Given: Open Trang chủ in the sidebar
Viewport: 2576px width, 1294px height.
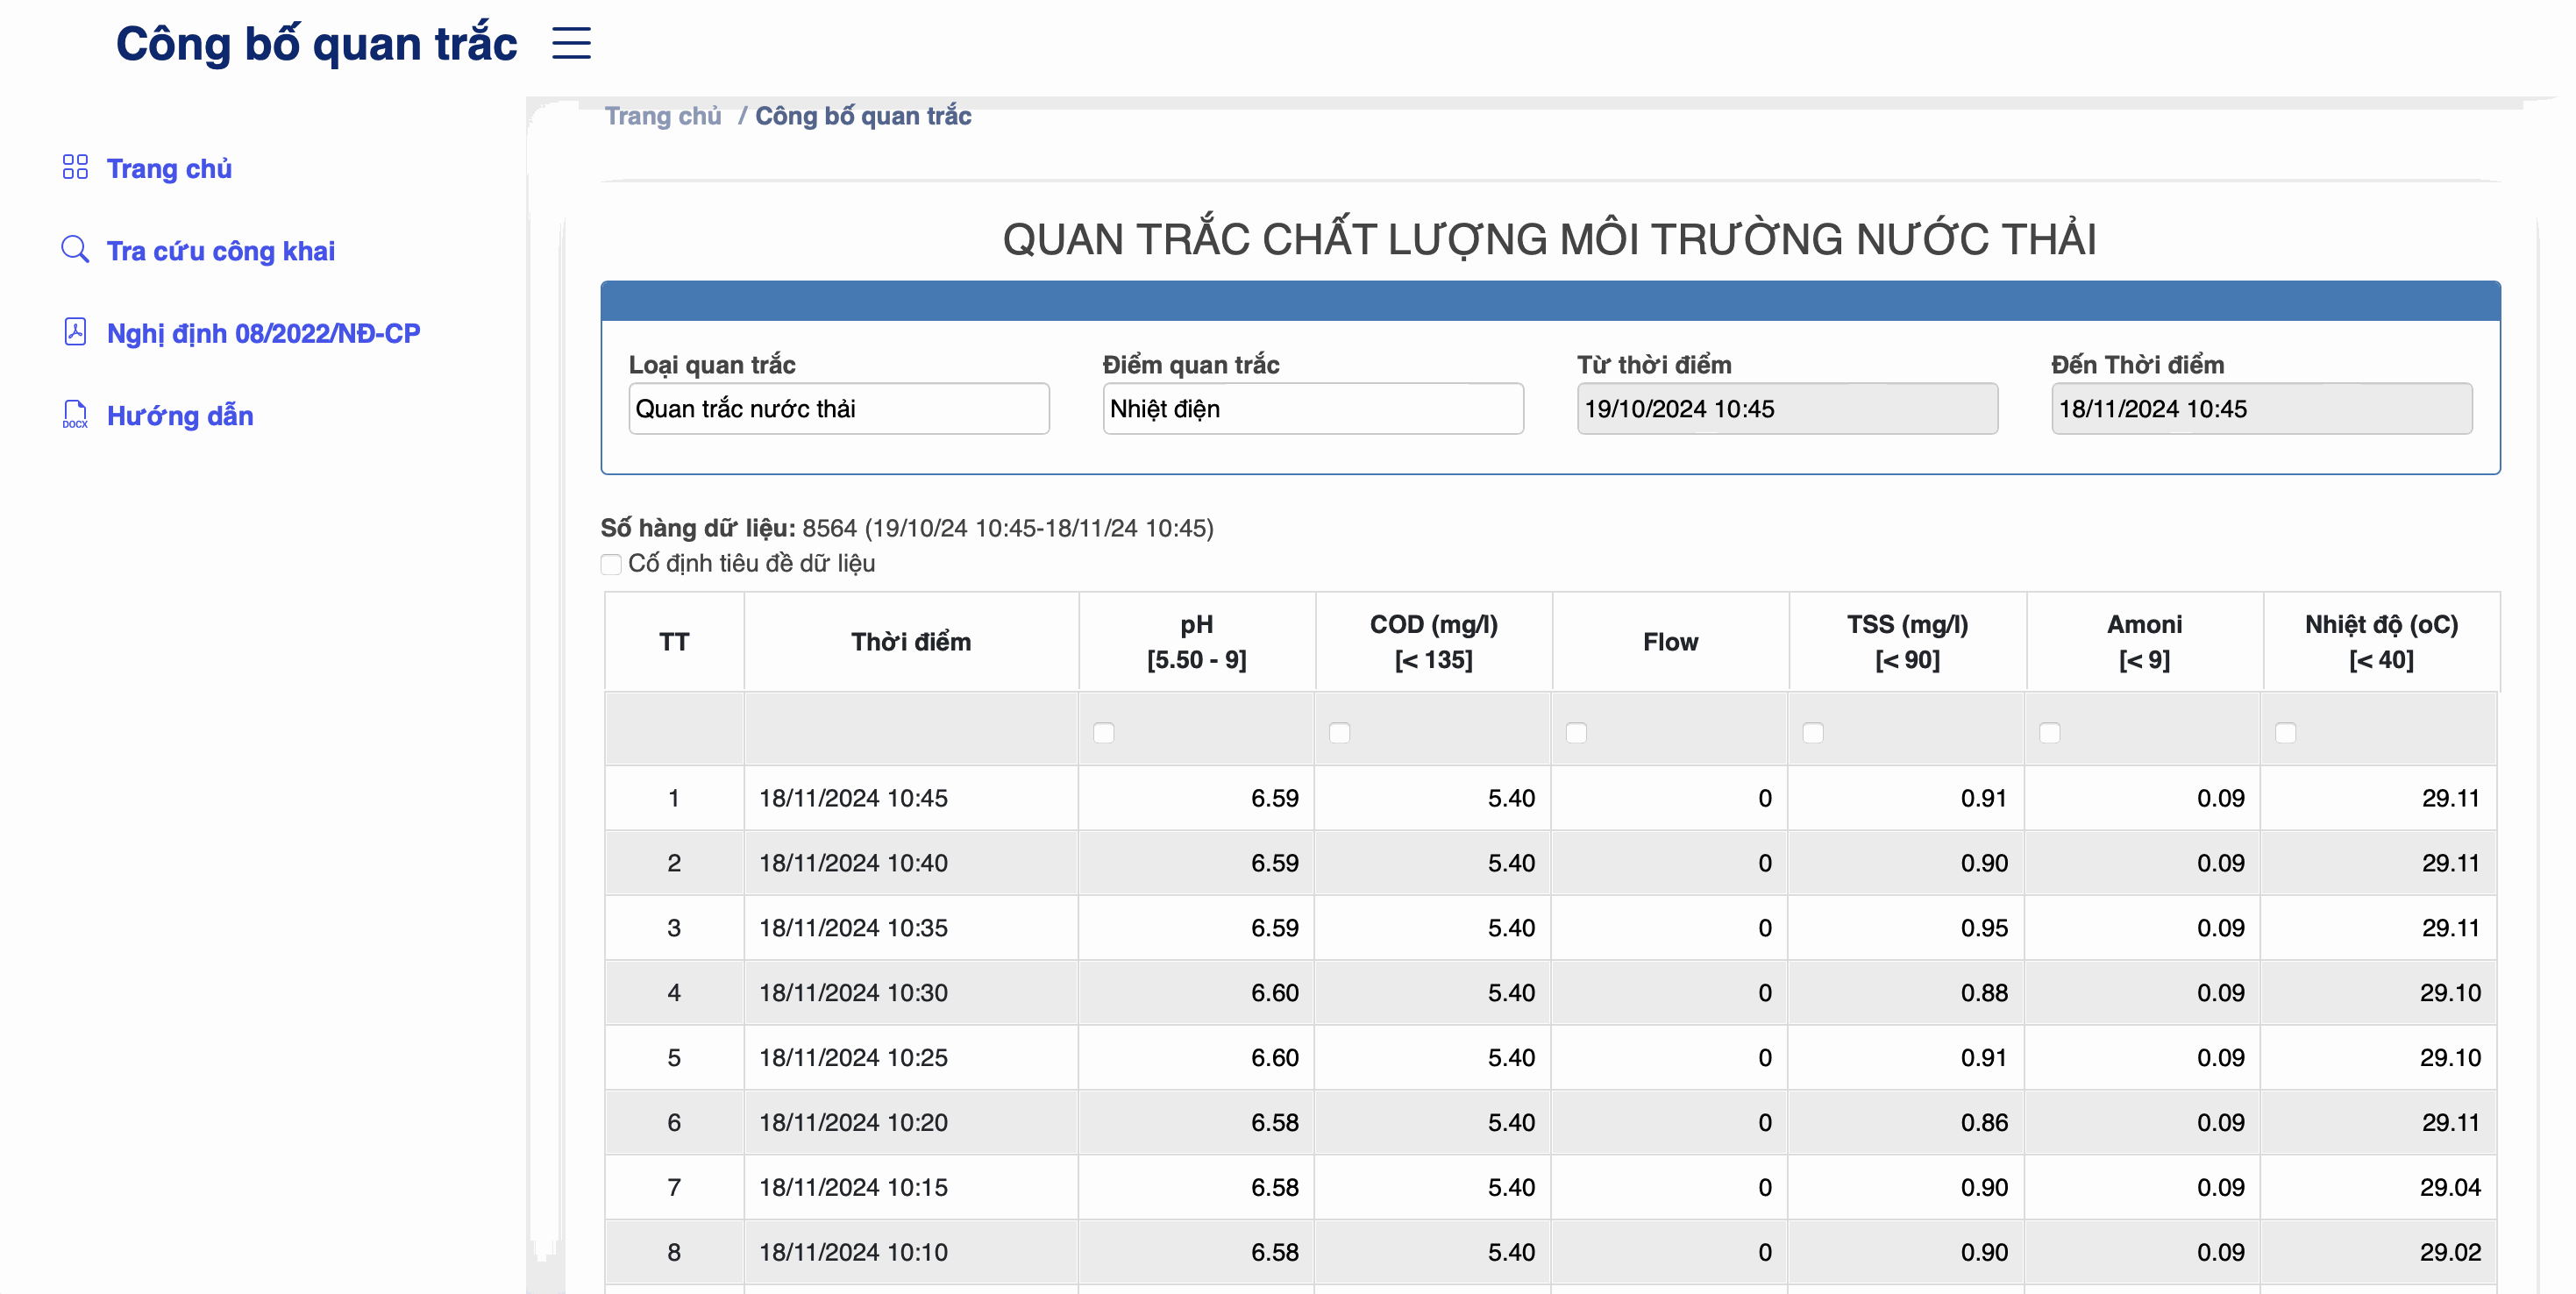Looking at the screenshot, I should 169,168.
